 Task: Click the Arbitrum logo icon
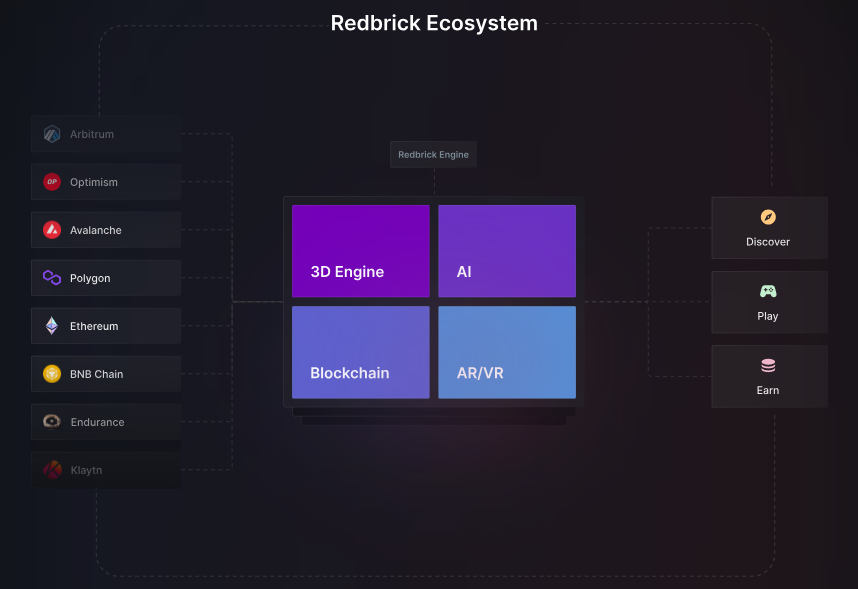tap(52, 134)
